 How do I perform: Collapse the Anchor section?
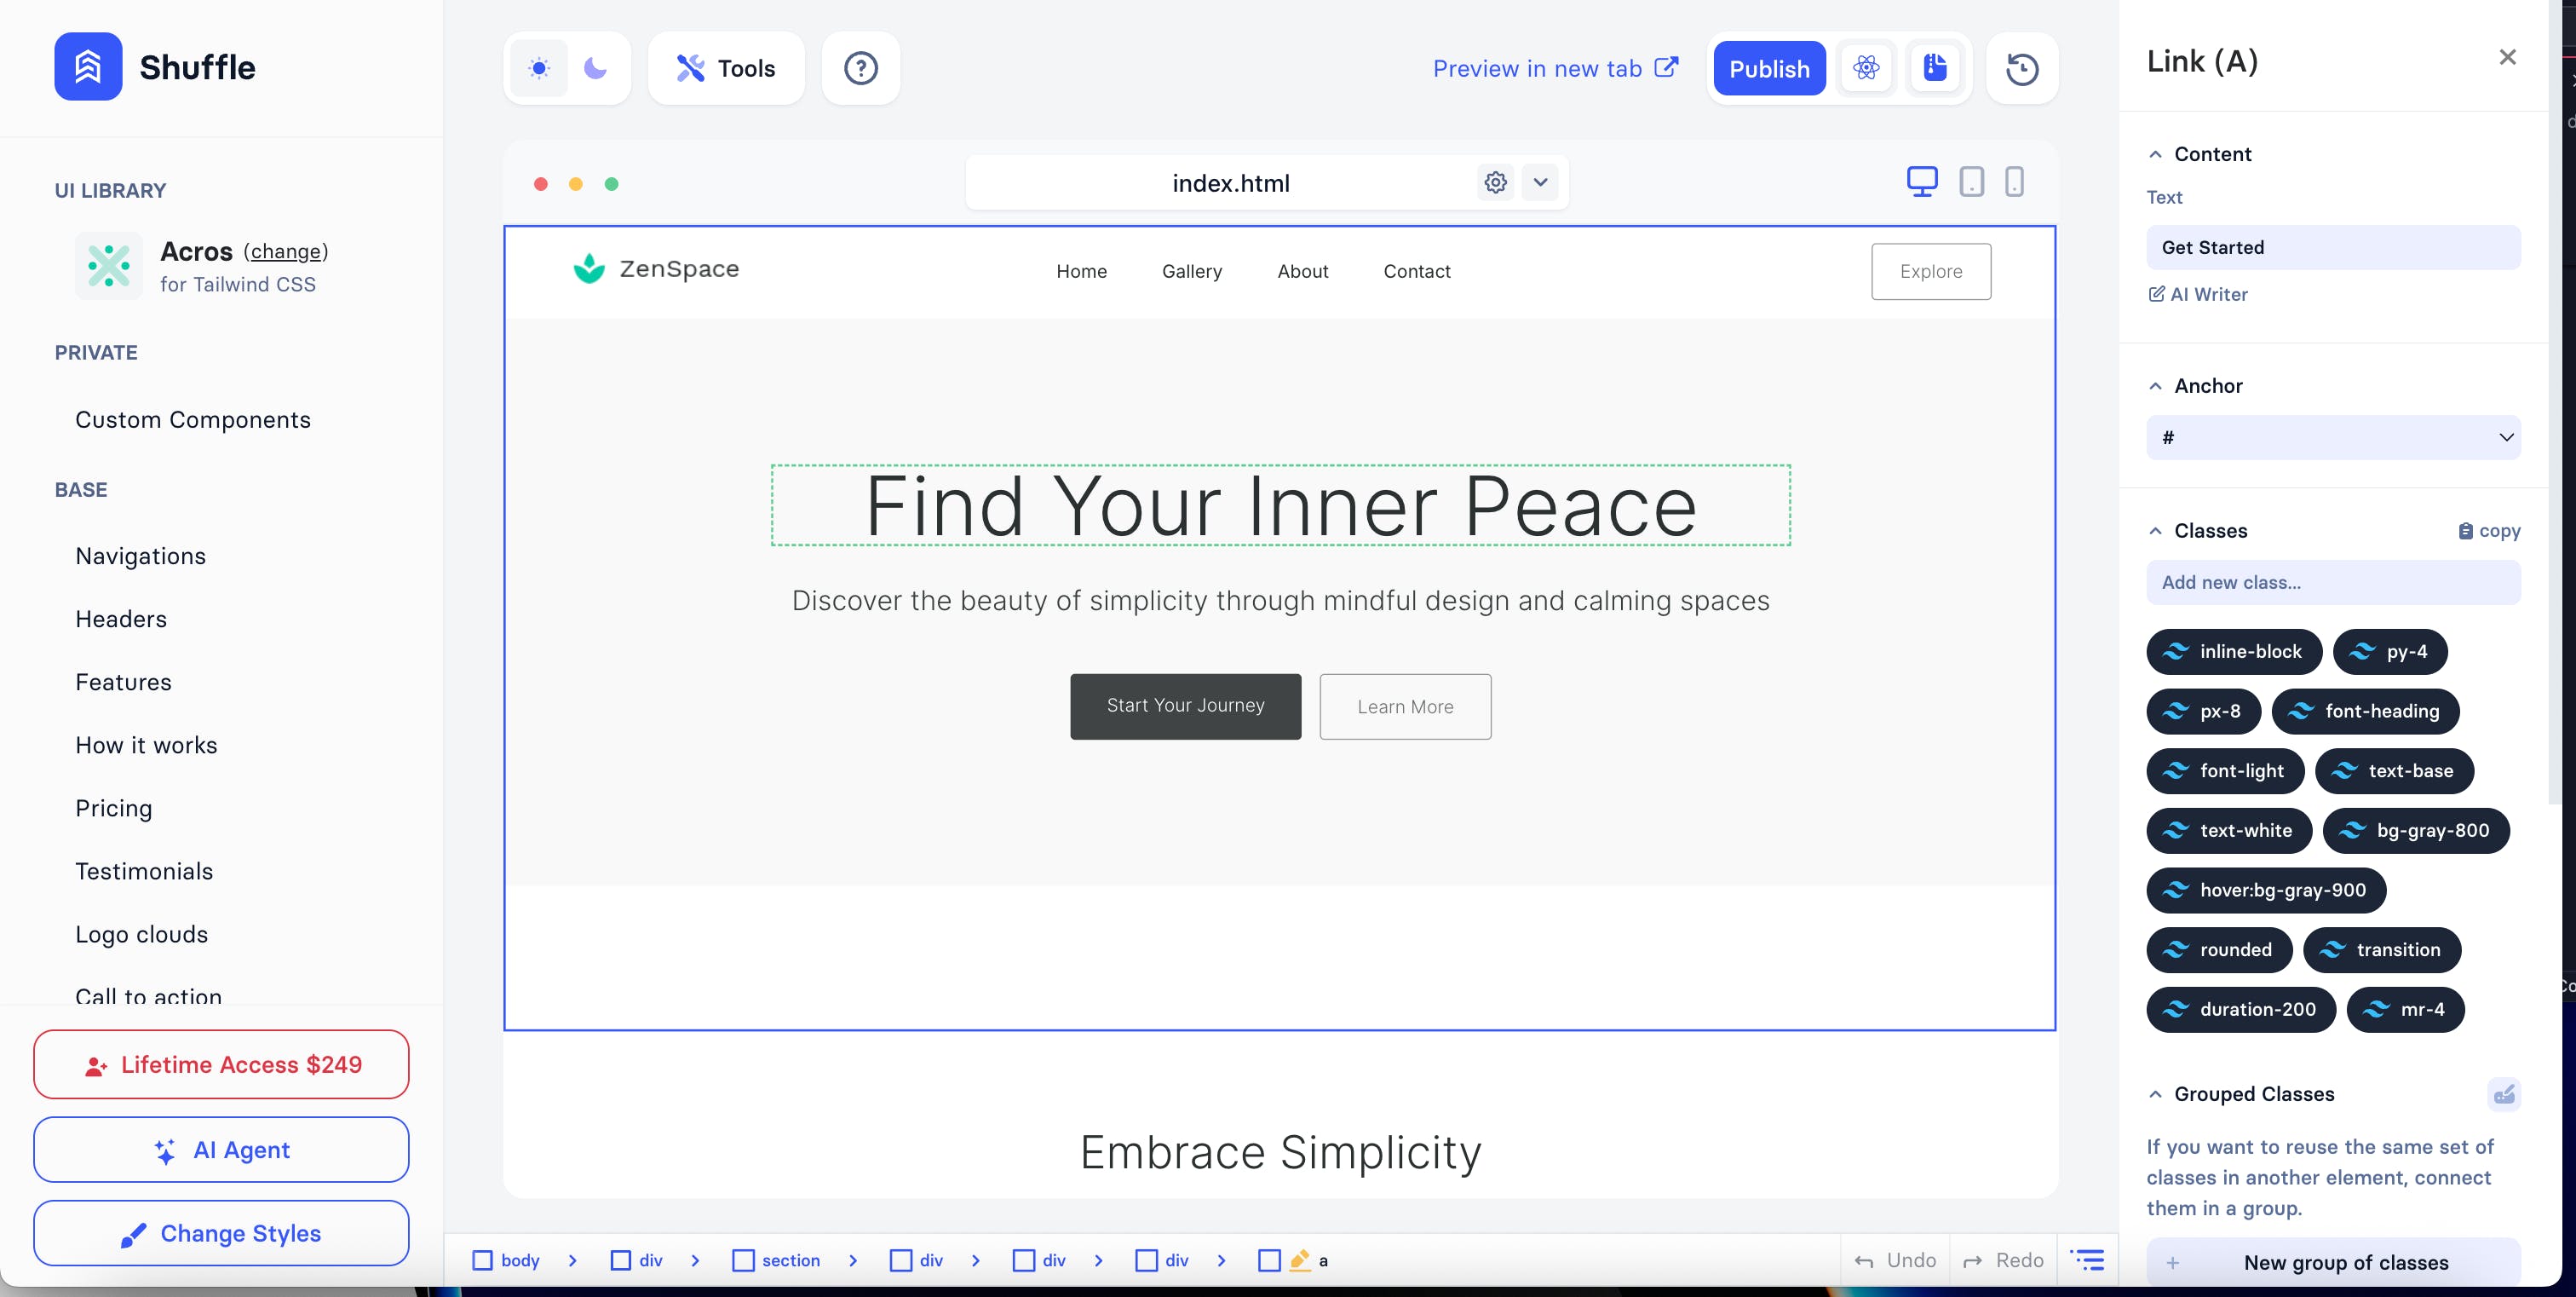click(2155, 386)
